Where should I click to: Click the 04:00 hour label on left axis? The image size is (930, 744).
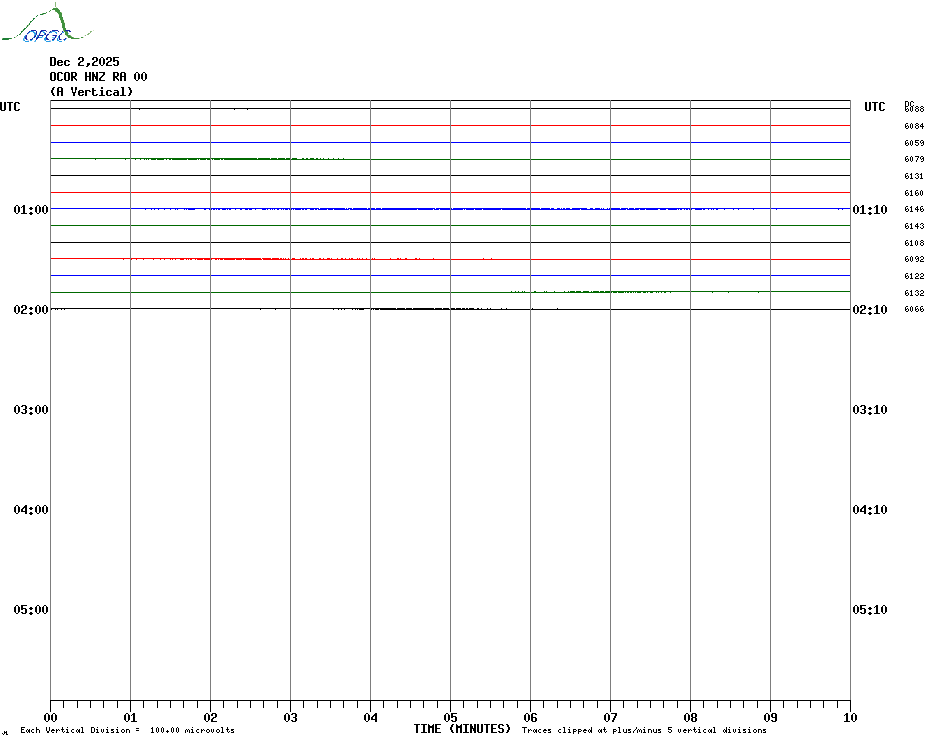pyautogui.click(x=31, y=510)
